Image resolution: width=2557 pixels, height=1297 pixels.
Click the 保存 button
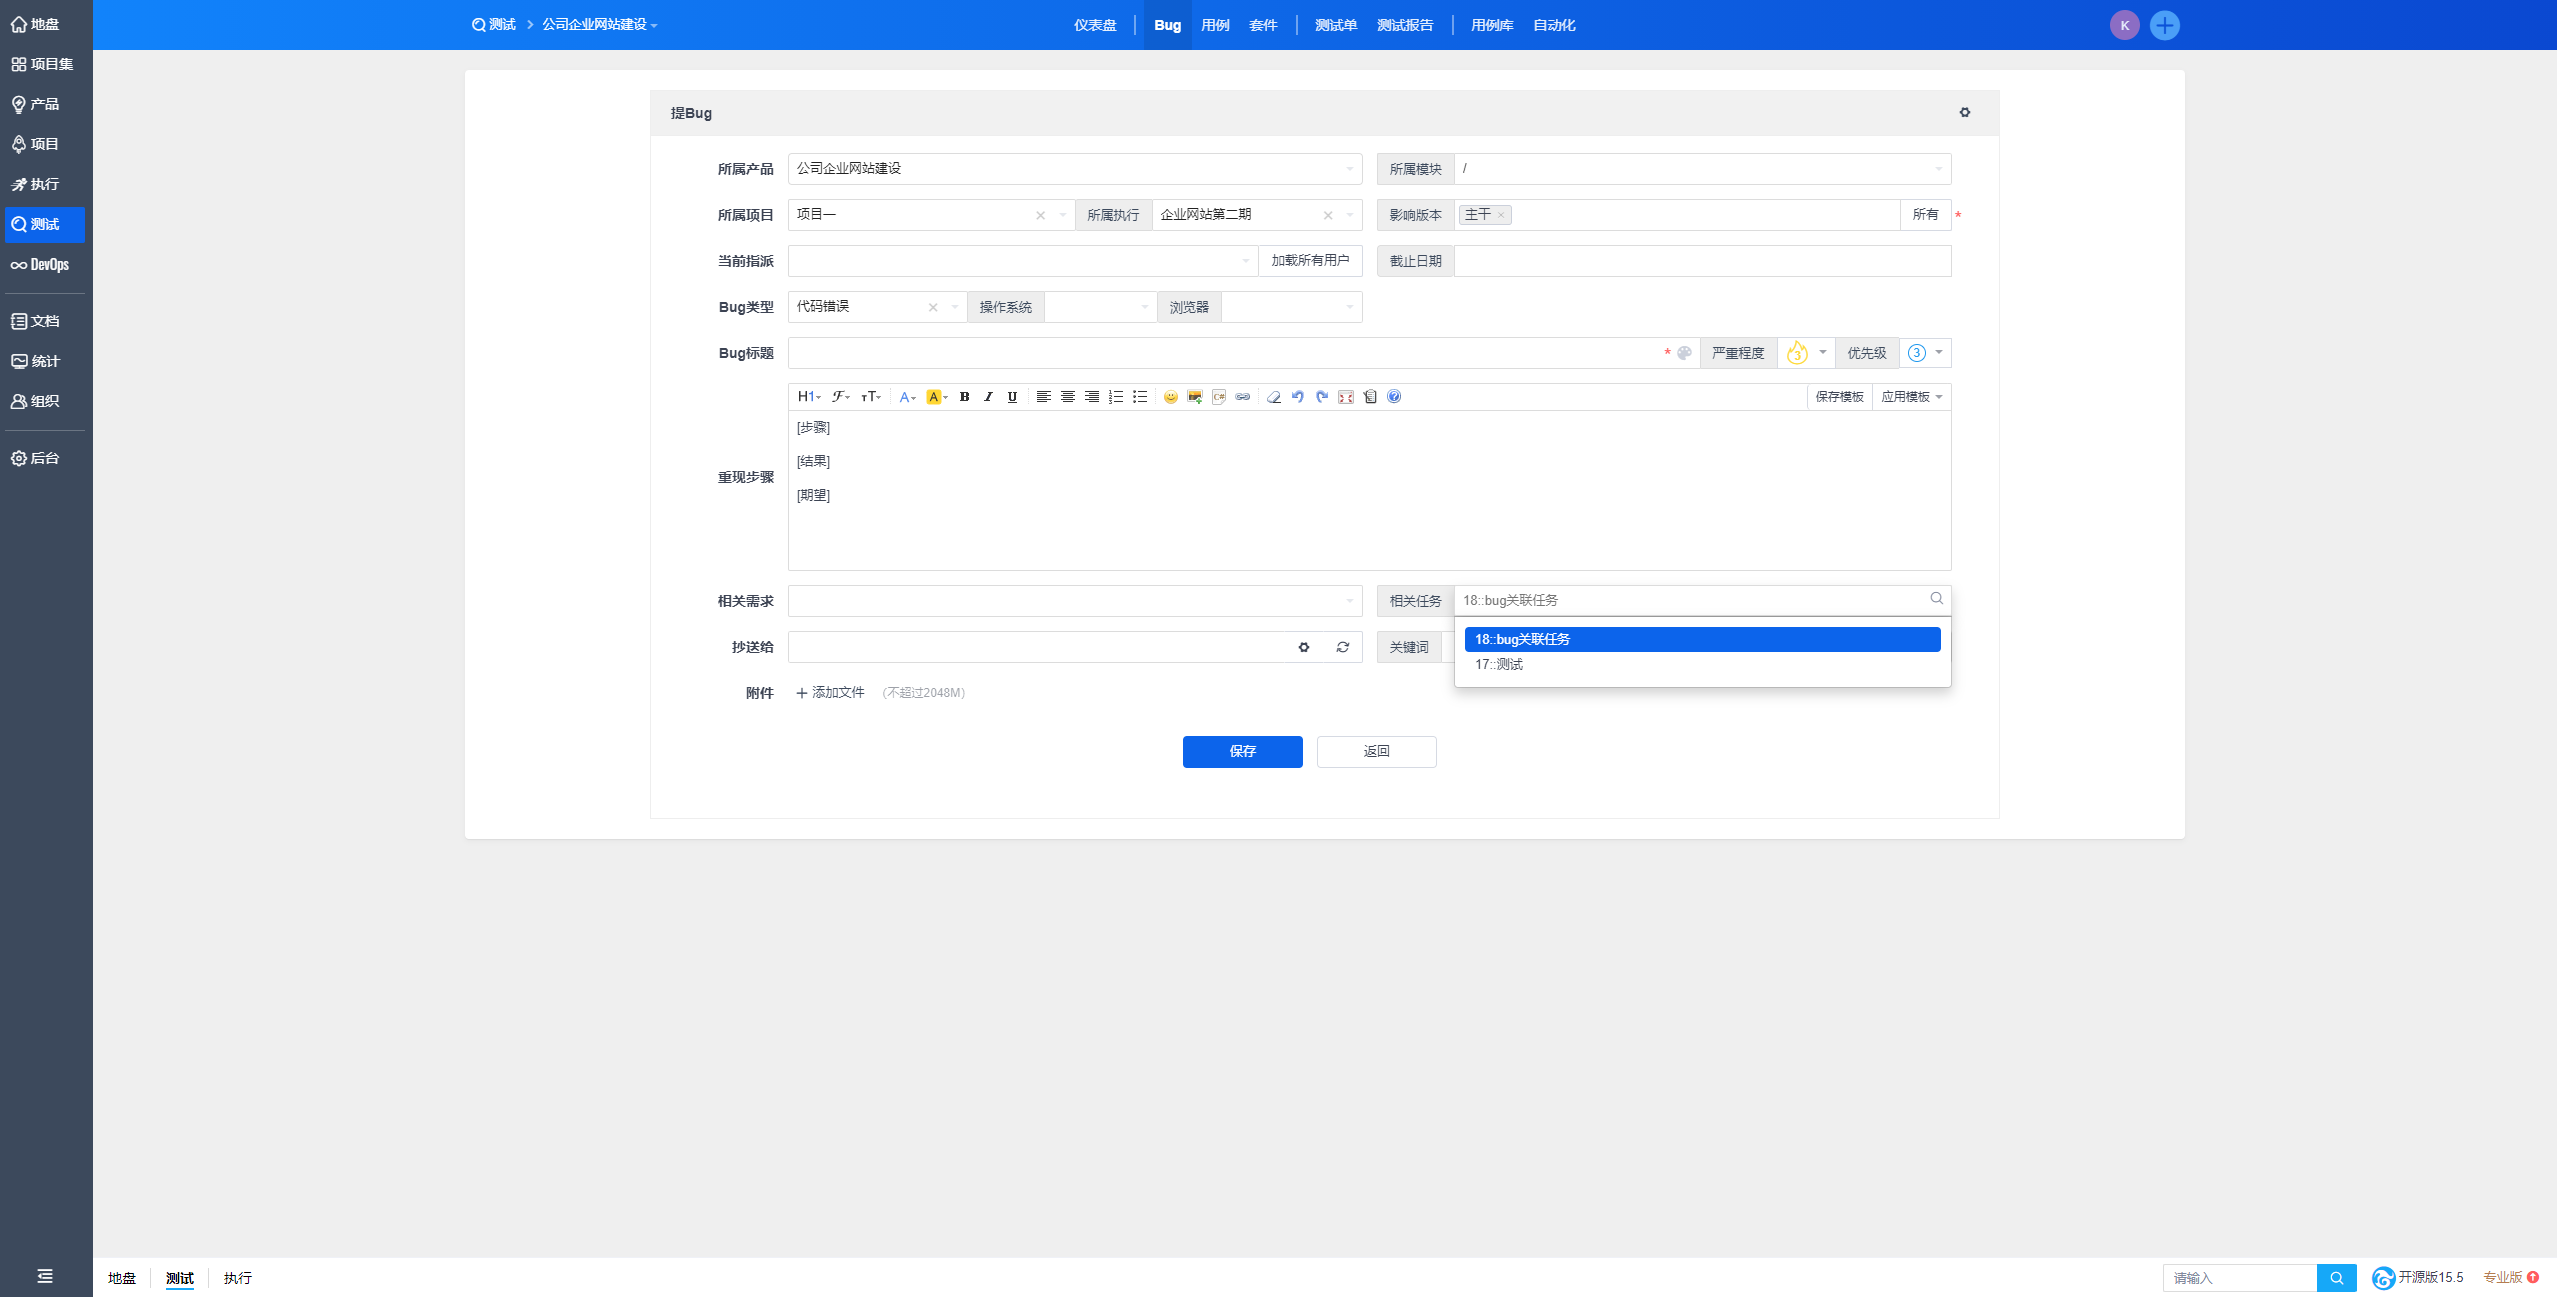pos(1242,751)
